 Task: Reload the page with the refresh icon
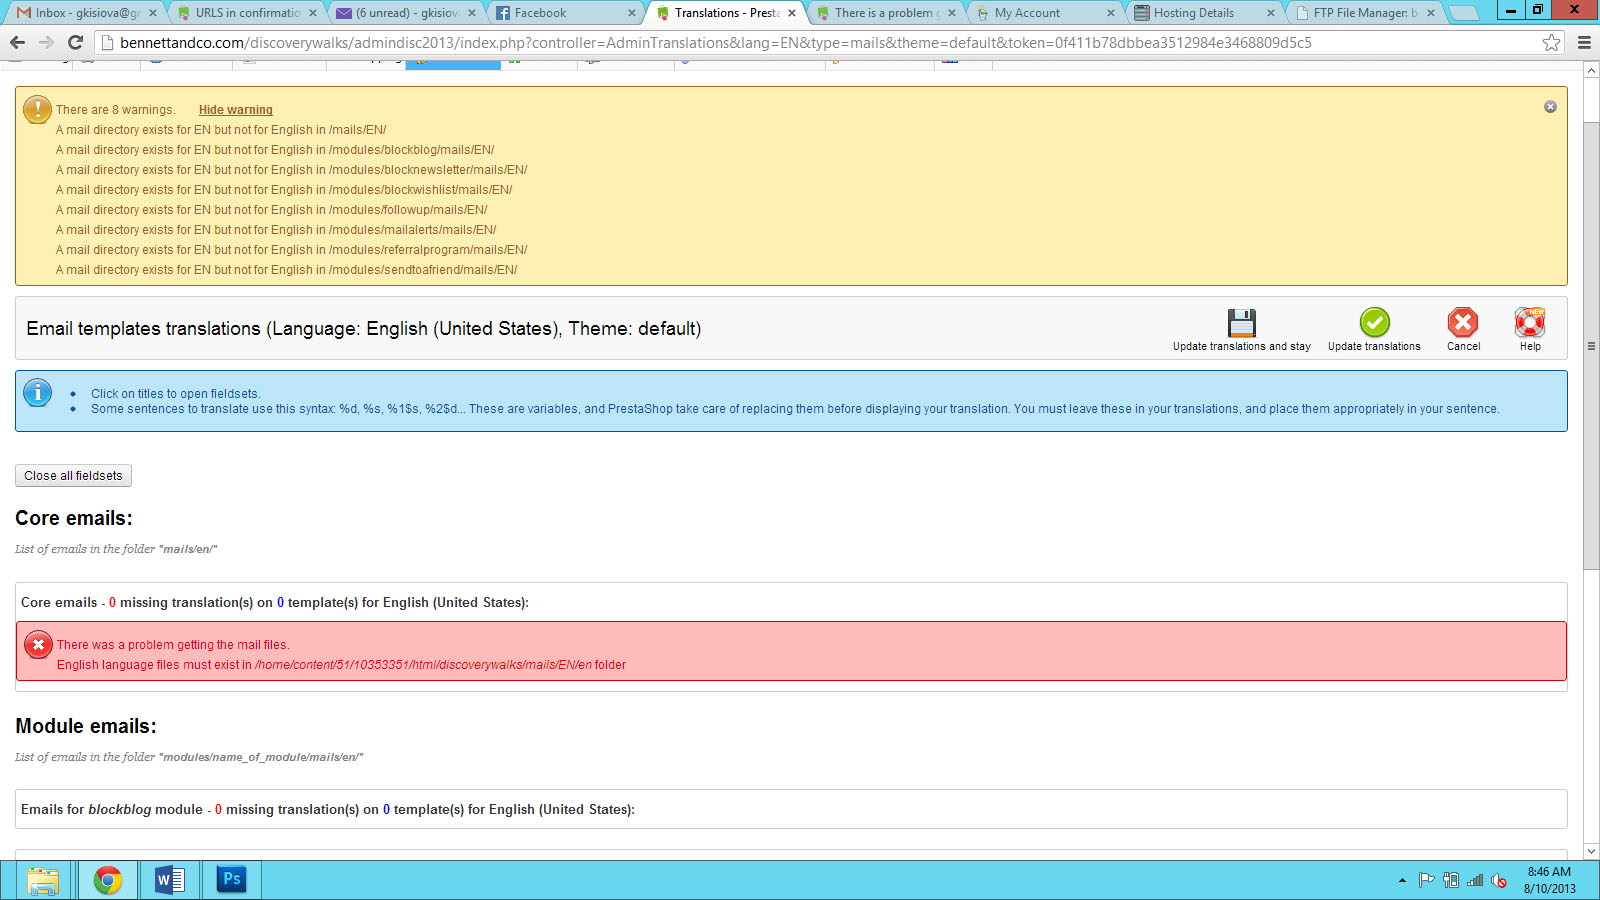pyautogui.click(x=75, y=43)
